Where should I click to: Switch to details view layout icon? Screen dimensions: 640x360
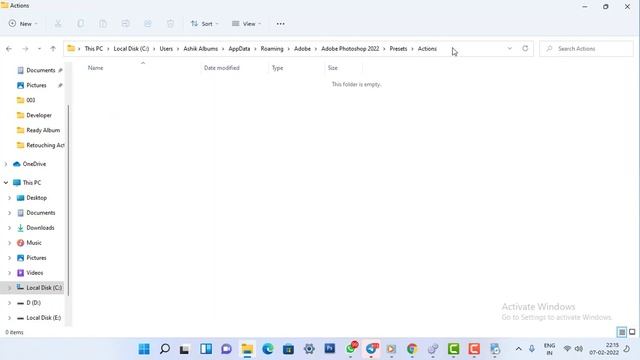coord(622,332)
